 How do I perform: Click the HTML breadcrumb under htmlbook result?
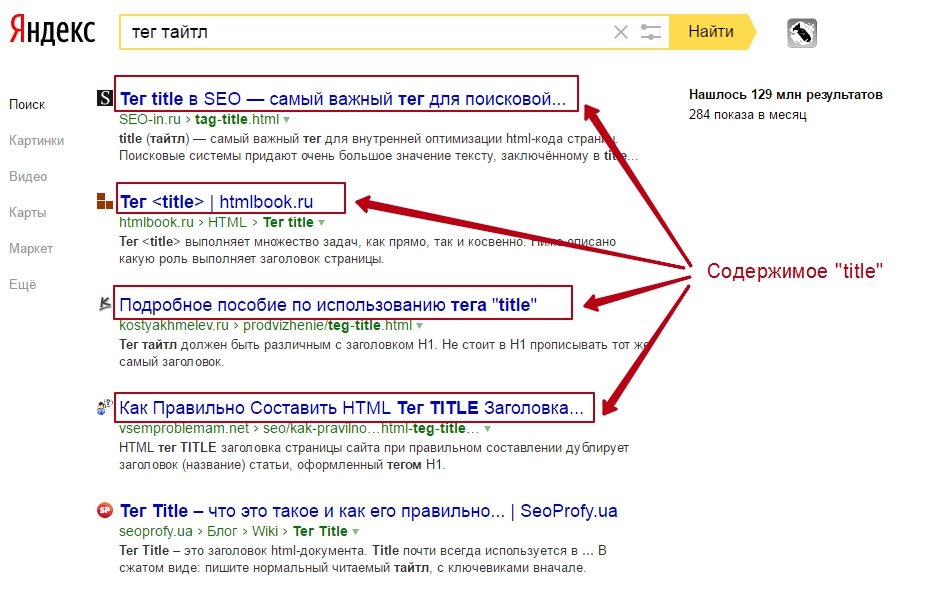(227, 222)
